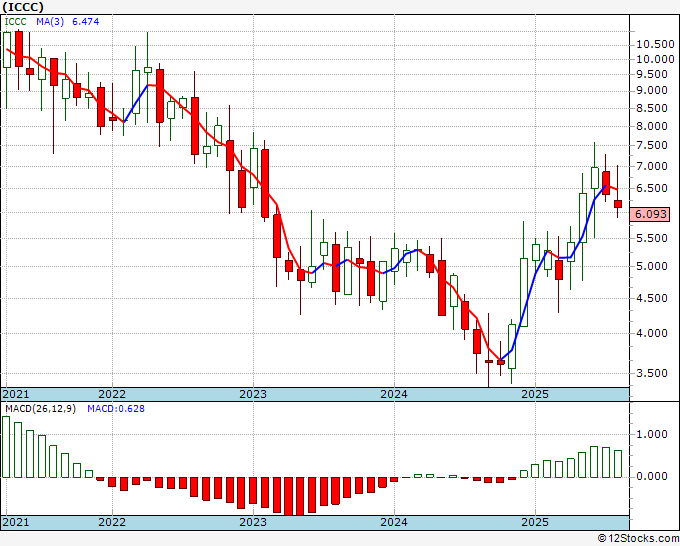Click the last red candlestick near 6.093
Viewport: 680px width, 546px height.
tap(618, 204)
